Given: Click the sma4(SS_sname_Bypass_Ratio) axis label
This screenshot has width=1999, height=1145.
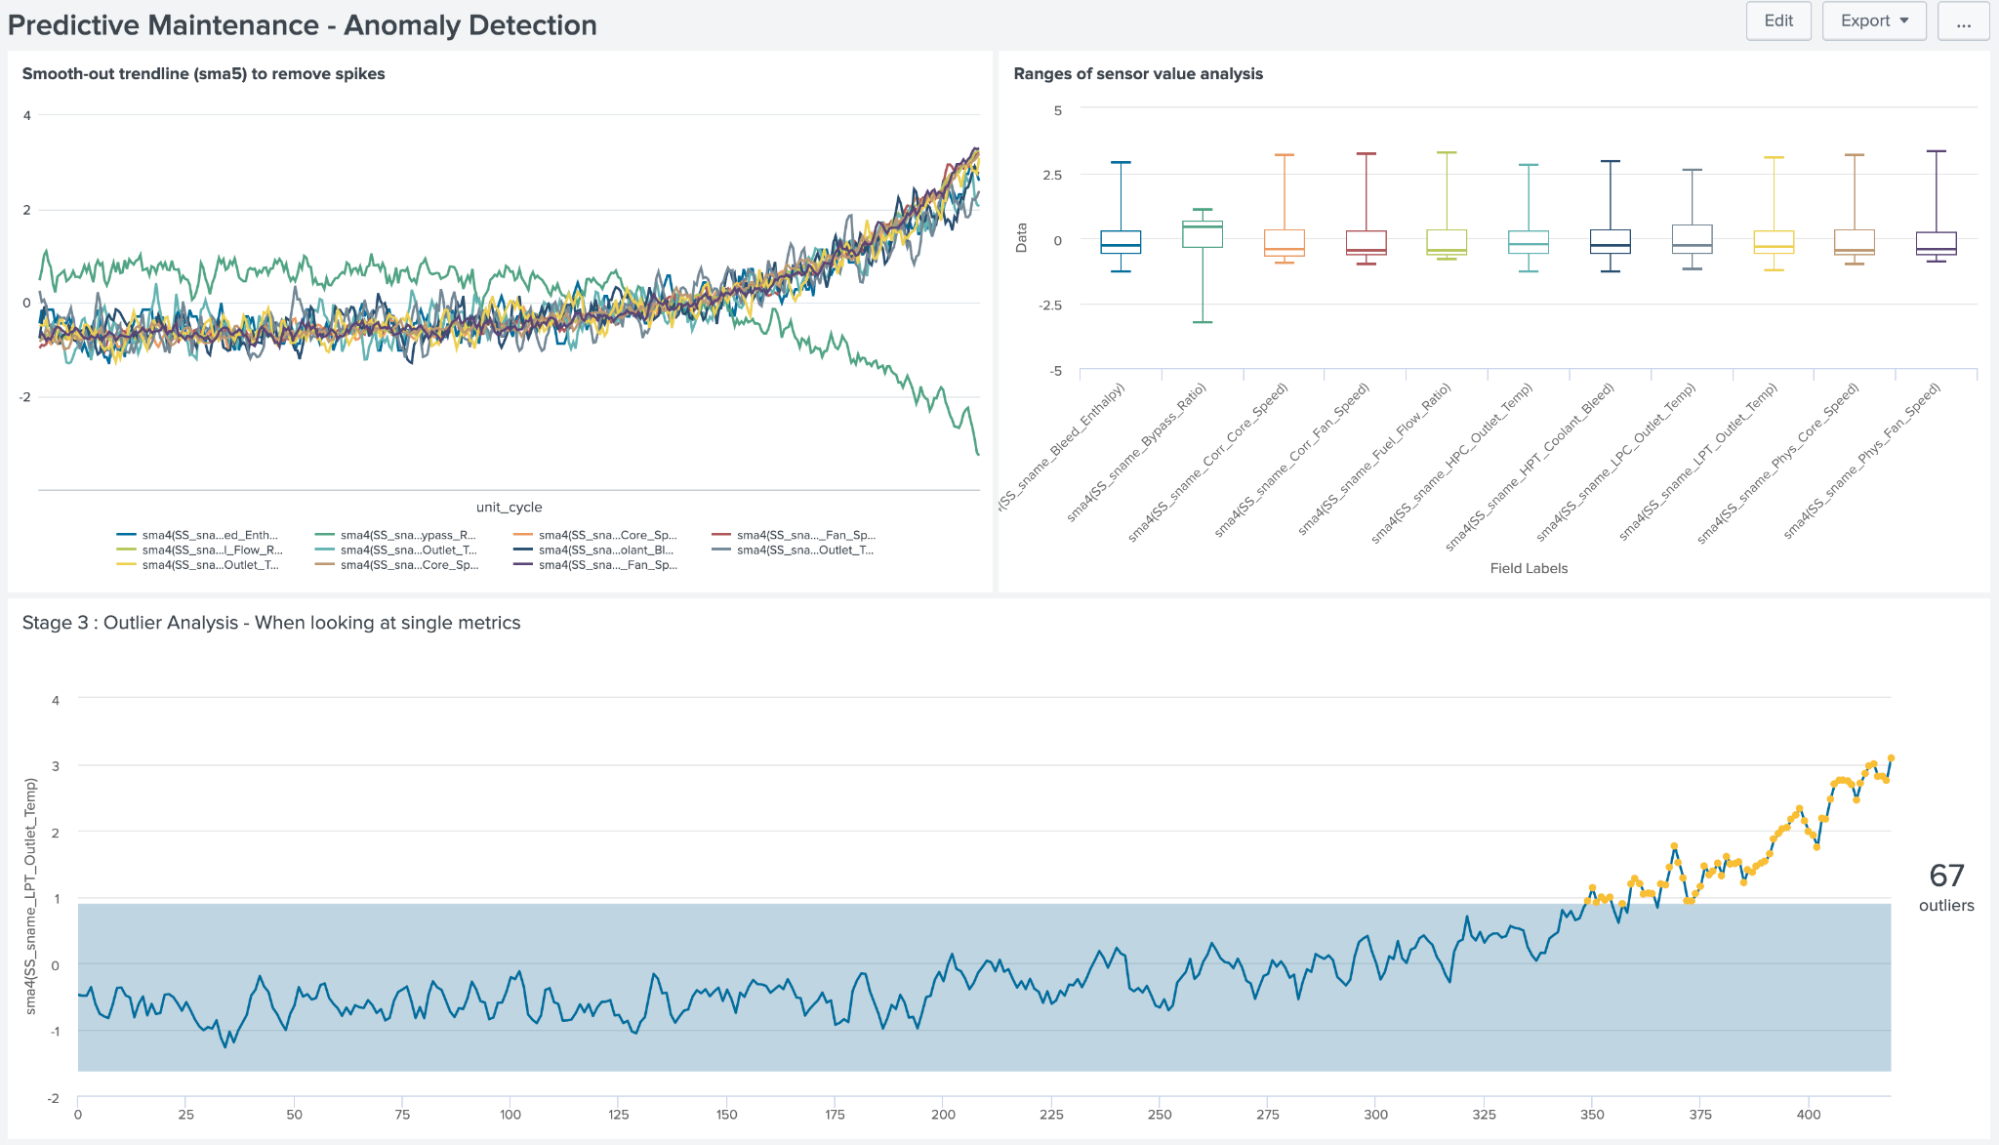Looking at the screenshot, I should click(1137, 452).
